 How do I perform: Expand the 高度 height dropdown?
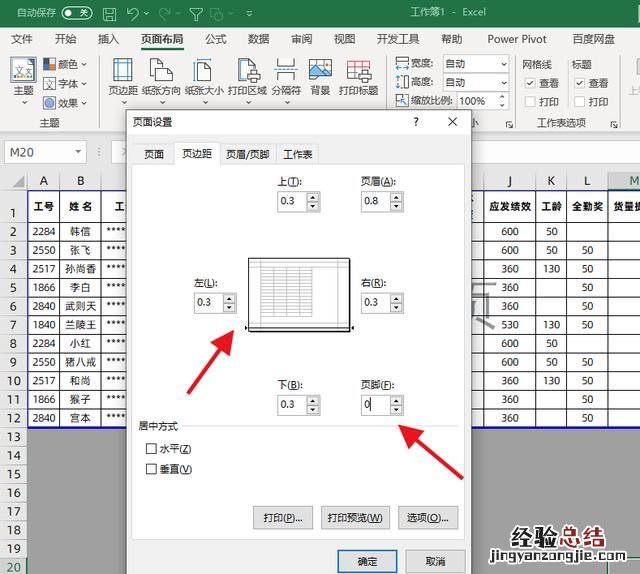(x=503, y=82)
